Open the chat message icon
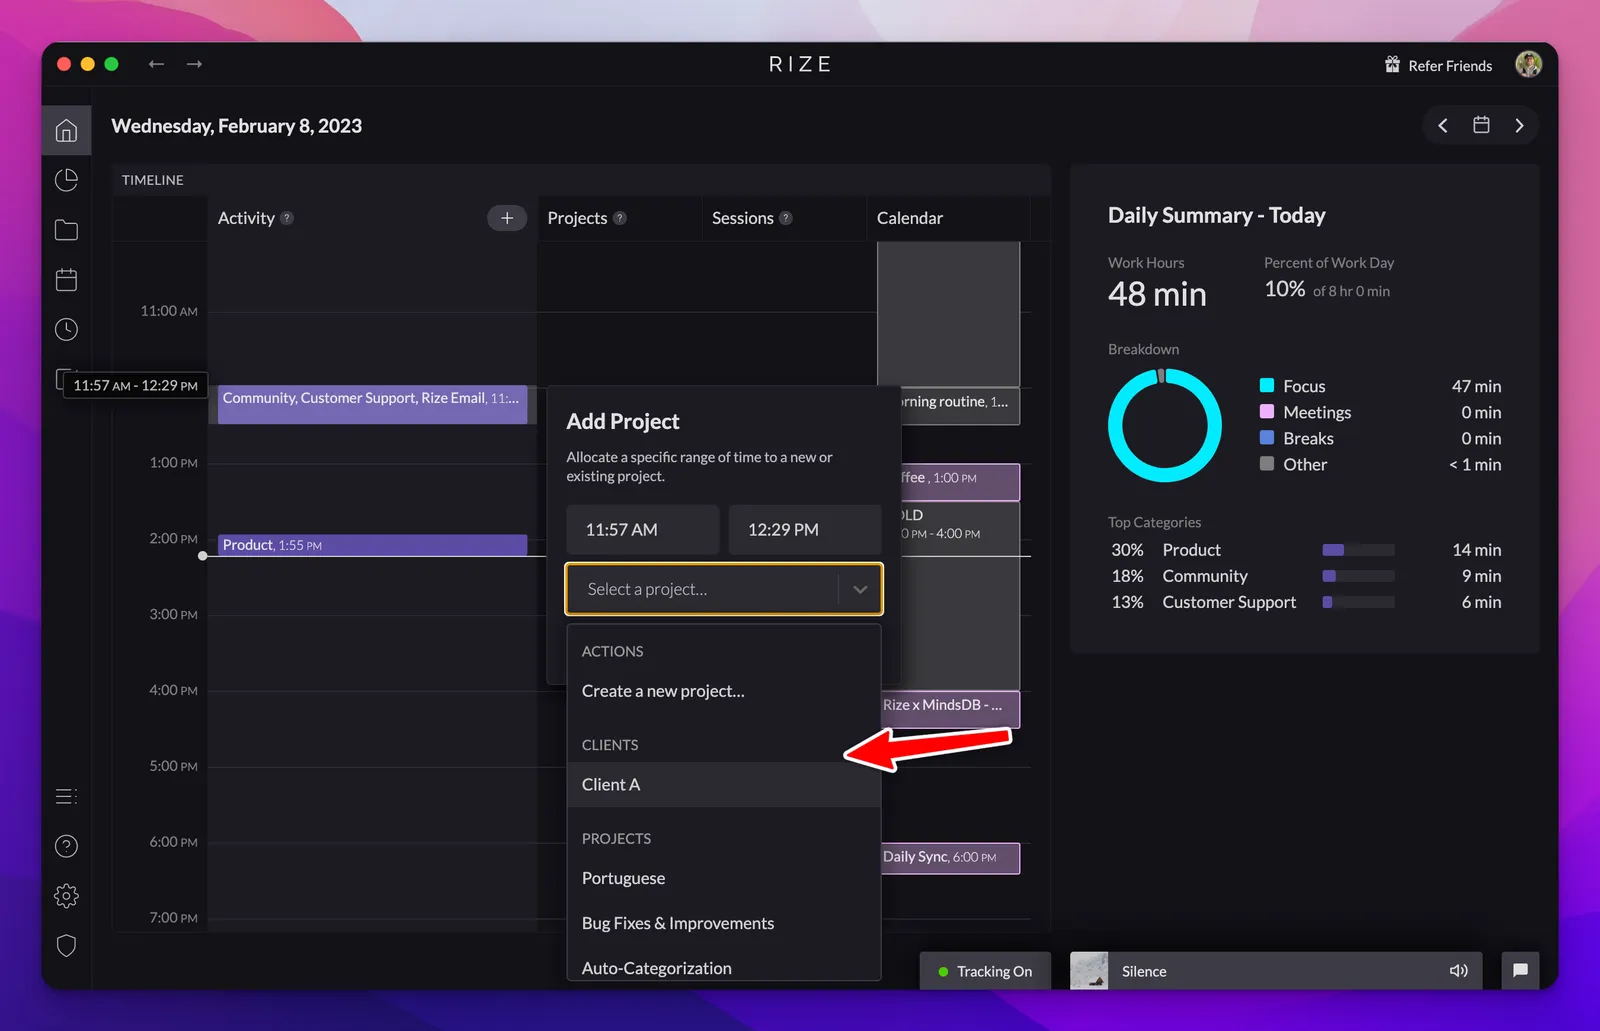This screenshot has width=1600, height=1031. pyautogui.click(x=1520, y=971)
